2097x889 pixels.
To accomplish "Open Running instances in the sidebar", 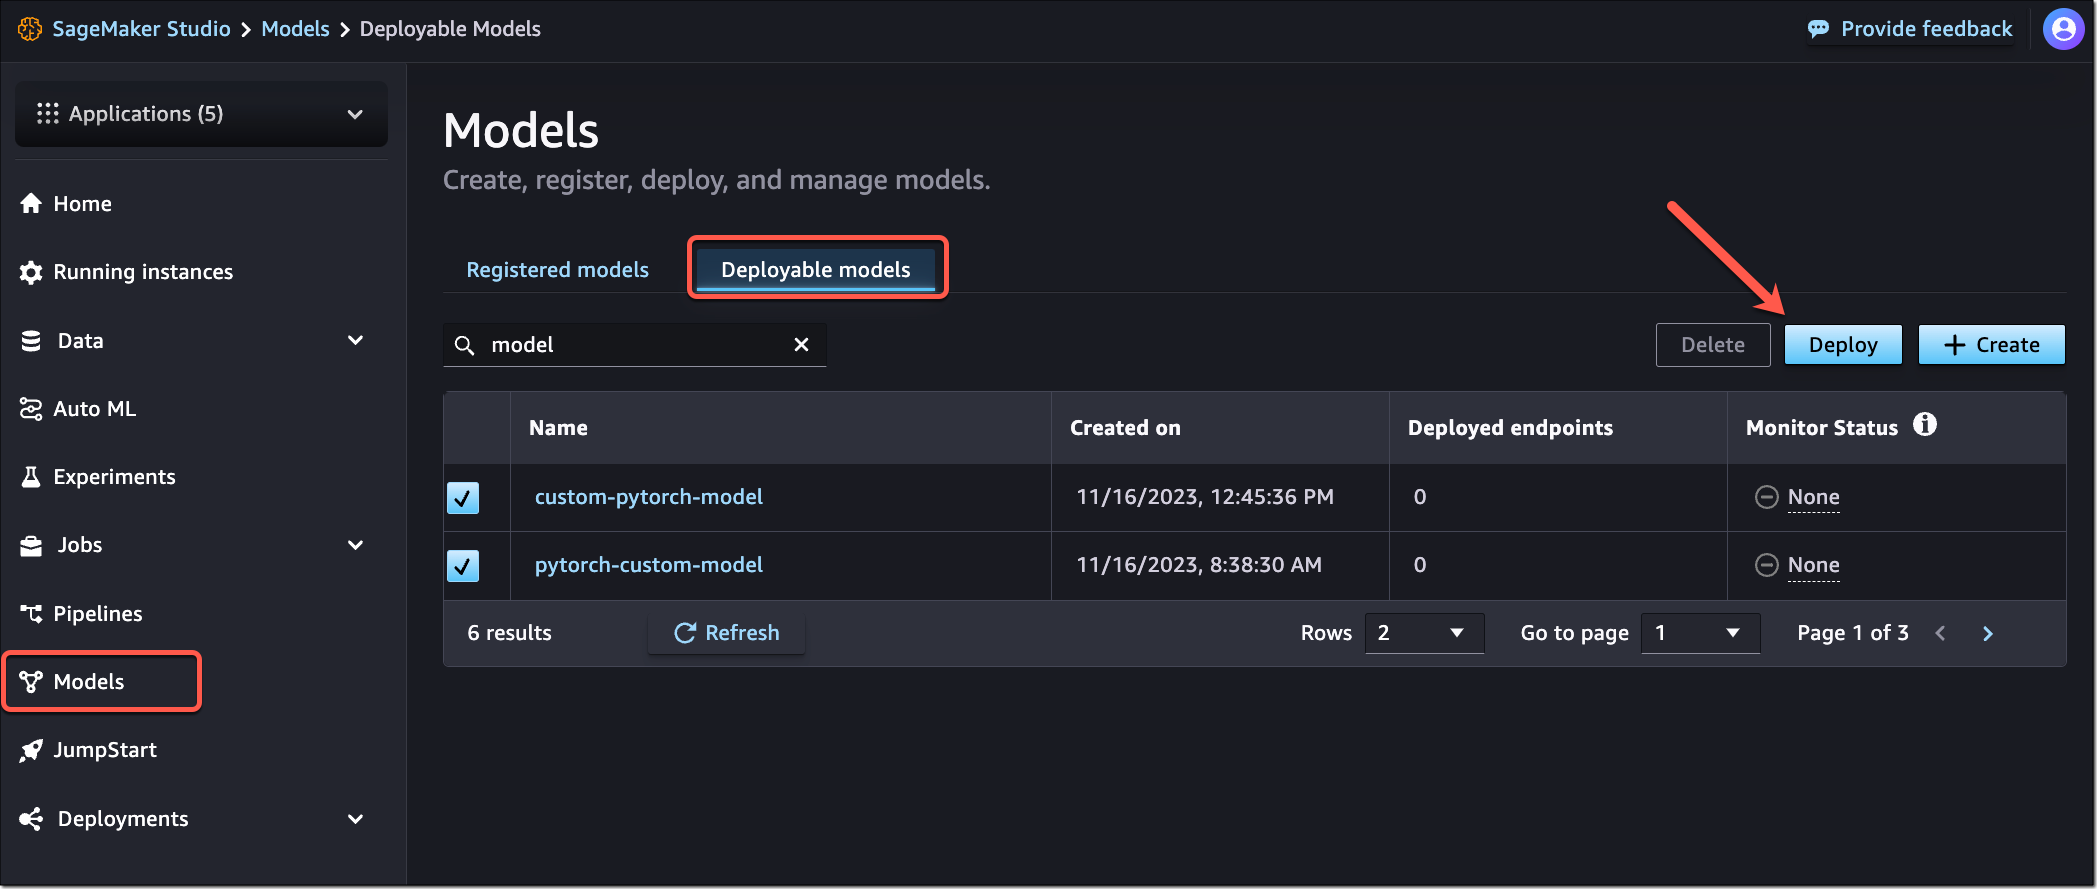I will click(x=143, y=272).
